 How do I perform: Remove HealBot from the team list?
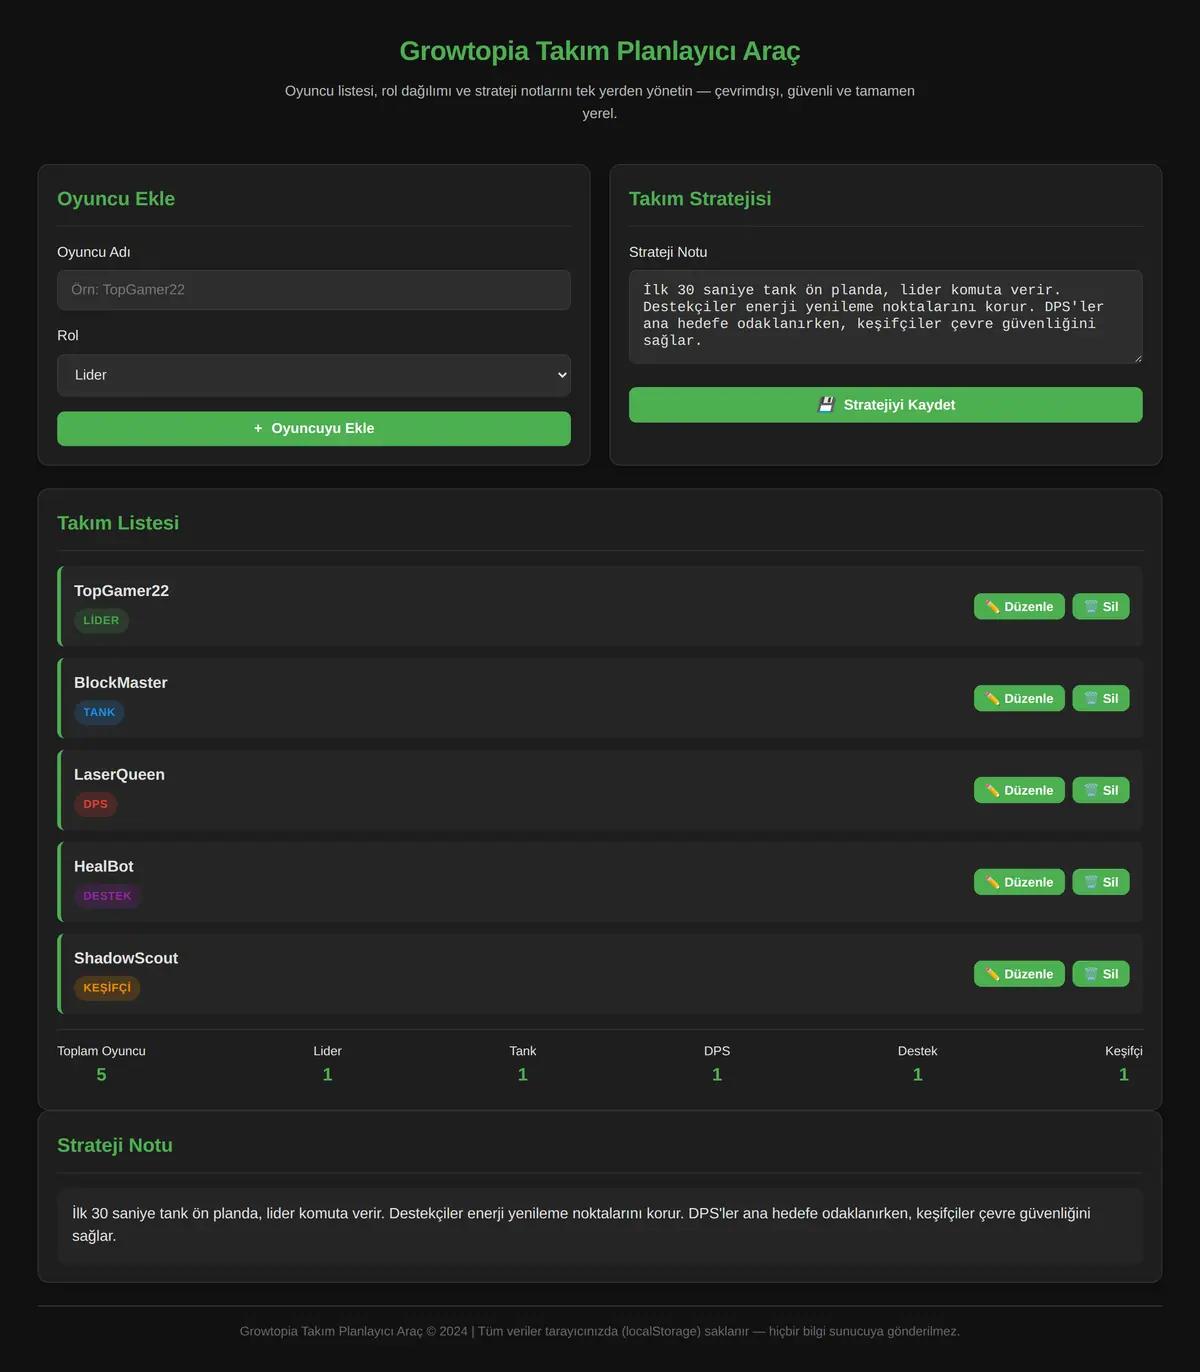click(1101, 882)
